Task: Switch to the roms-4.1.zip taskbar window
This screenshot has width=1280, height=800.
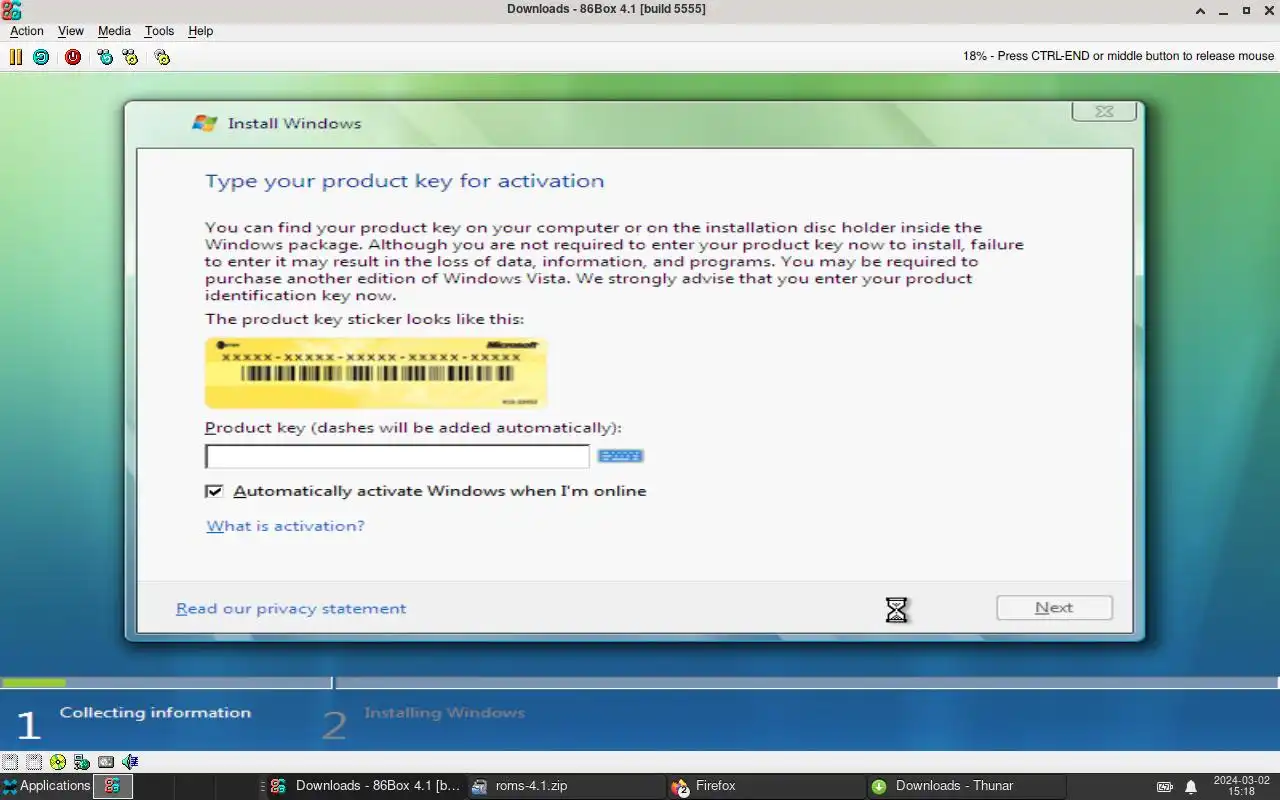Action: coord(565,786)
